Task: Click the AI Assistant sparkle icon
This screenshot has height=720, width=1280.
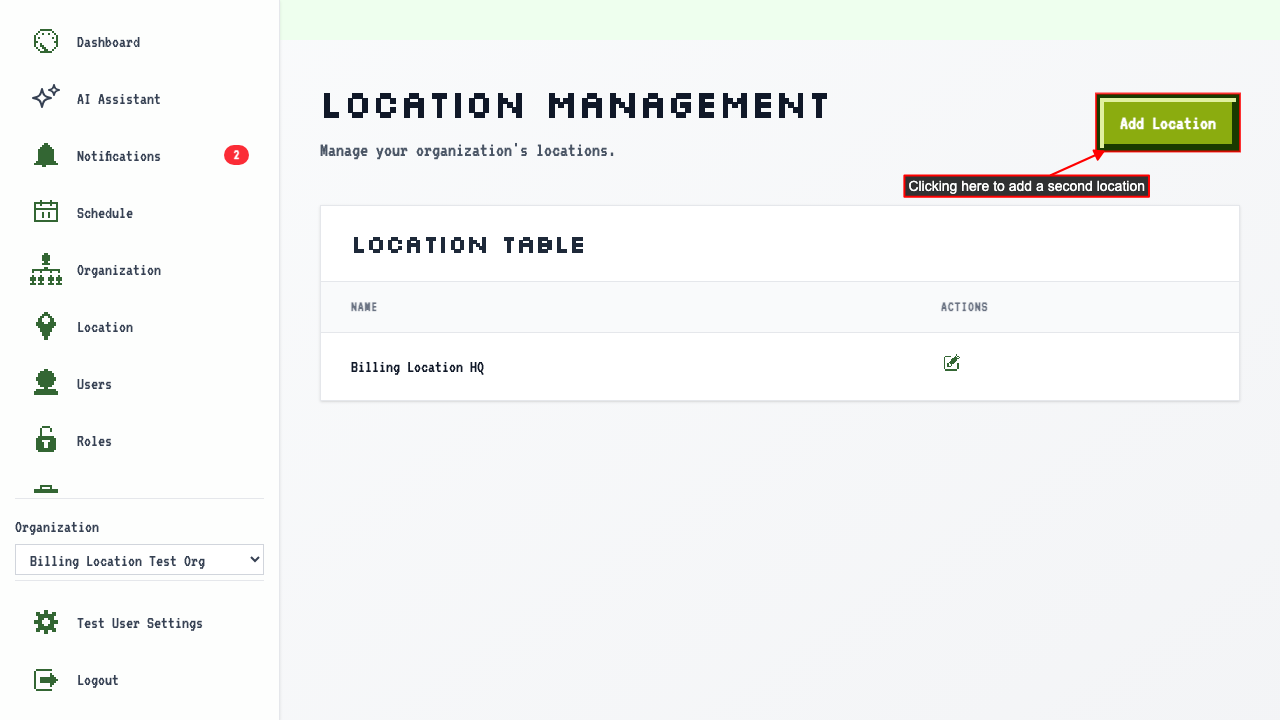Action: point(46,98)
